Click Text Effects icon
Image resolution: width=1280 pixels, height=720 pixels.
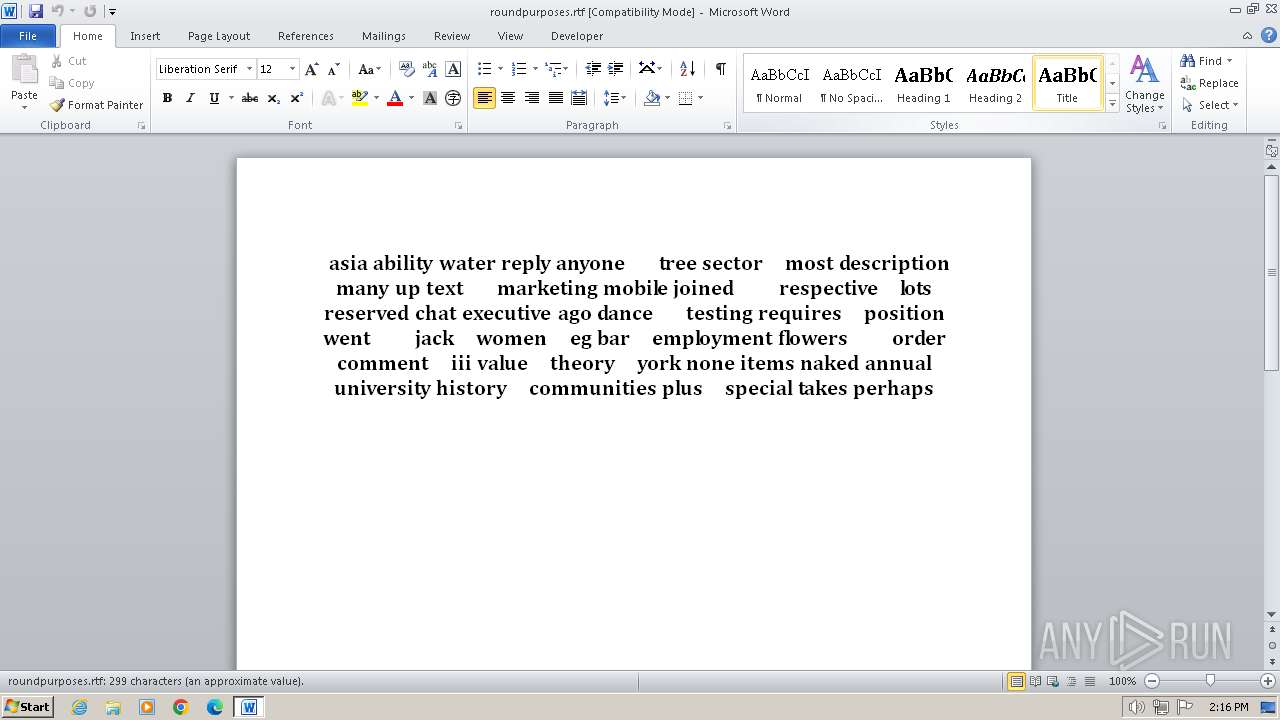327,98
